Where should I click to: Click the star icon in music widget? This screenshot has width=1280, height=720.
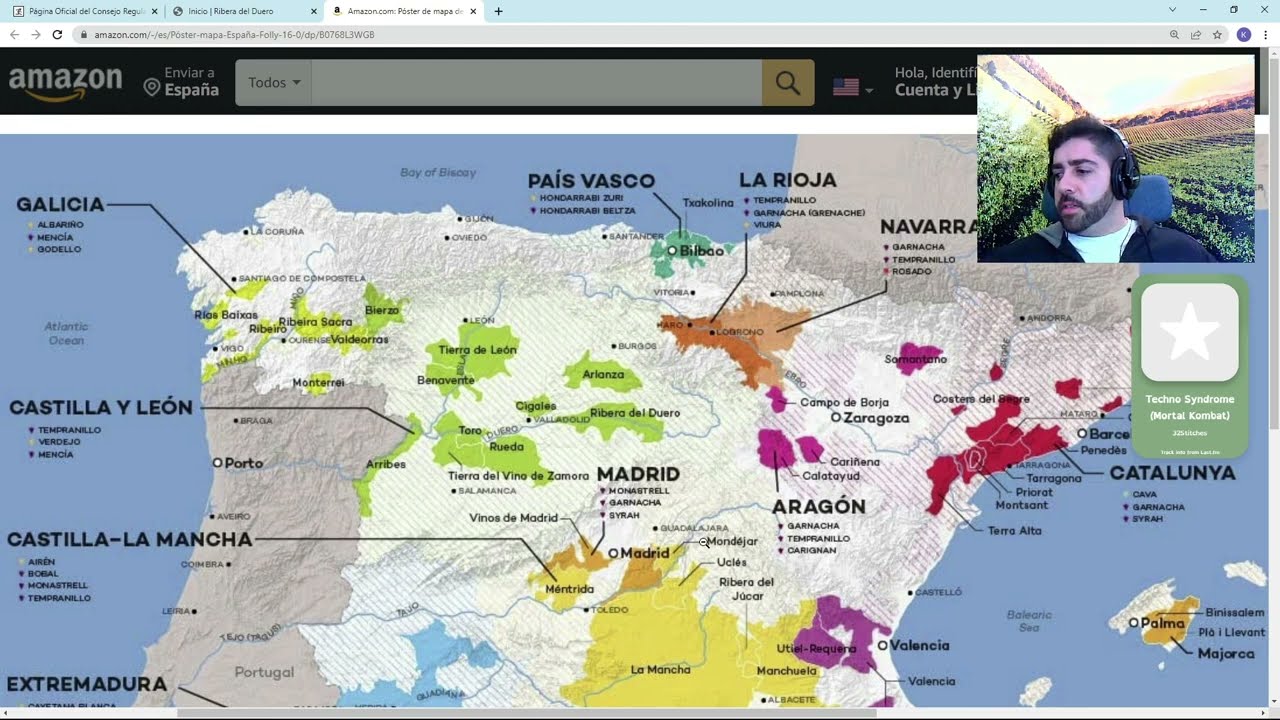pyautogui.click(x=1189, y=333)
